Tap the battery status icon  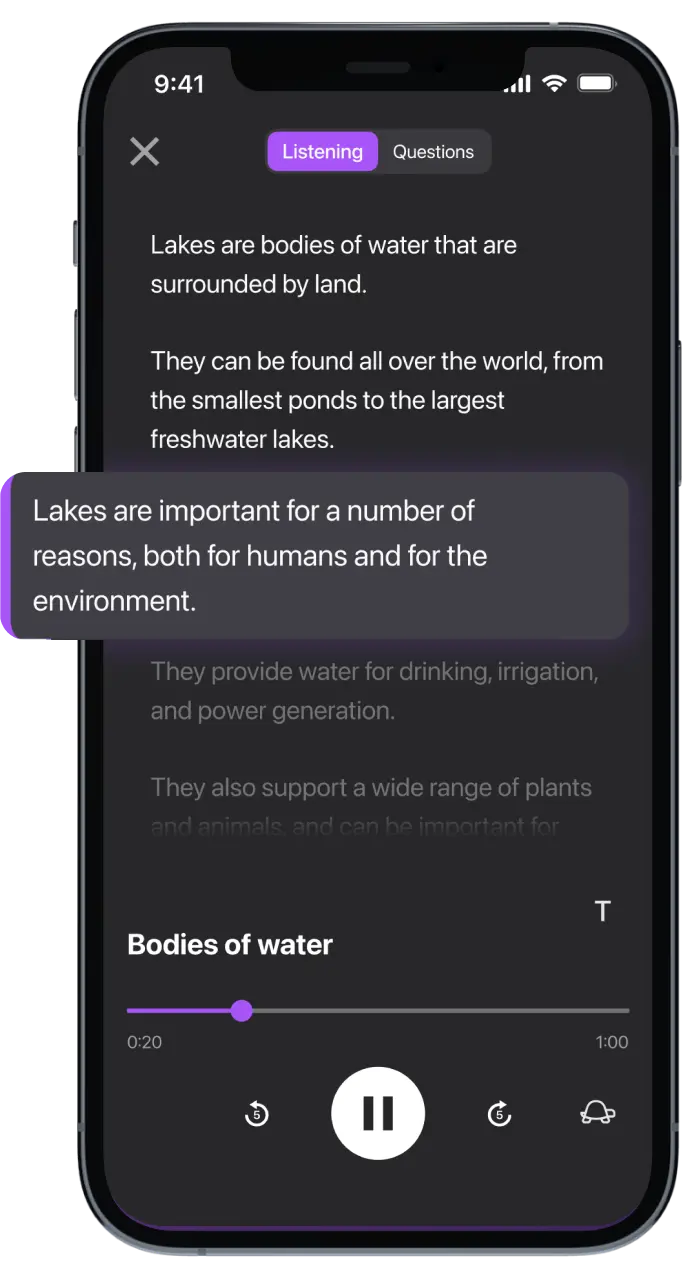(x=596, y=84)
